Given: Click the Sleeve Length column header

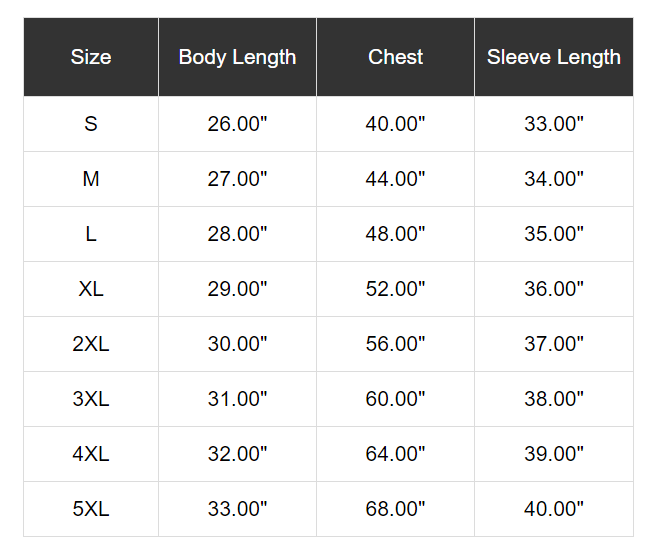Looking at the screenshot, I should click(x=554, y=57).
